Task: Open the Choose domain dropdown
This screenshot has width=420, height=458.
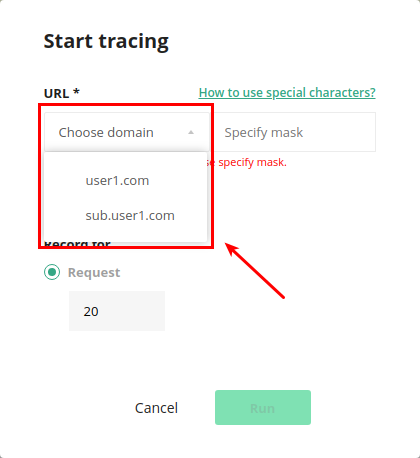Action: pos(127,132)
